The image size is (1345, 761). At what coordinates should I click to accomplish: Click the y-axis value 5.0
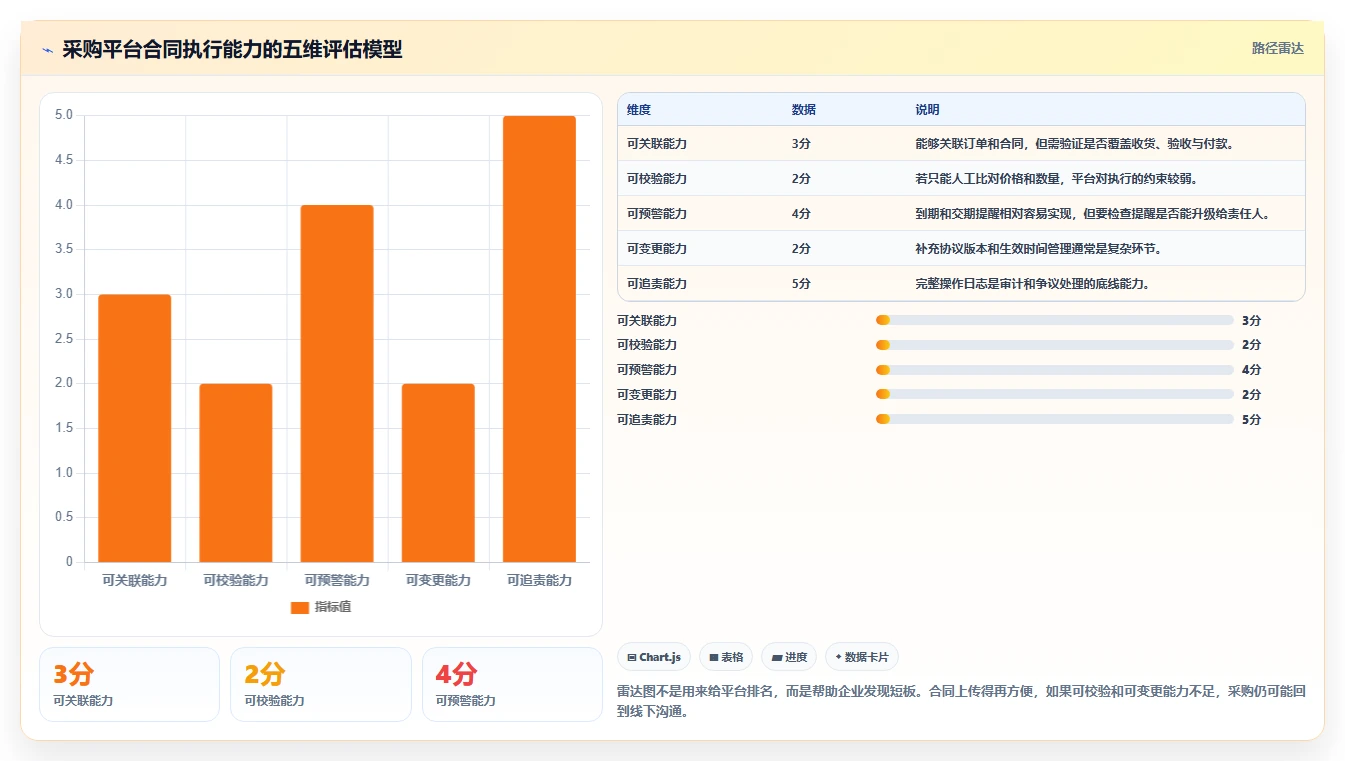pos(64,115)
